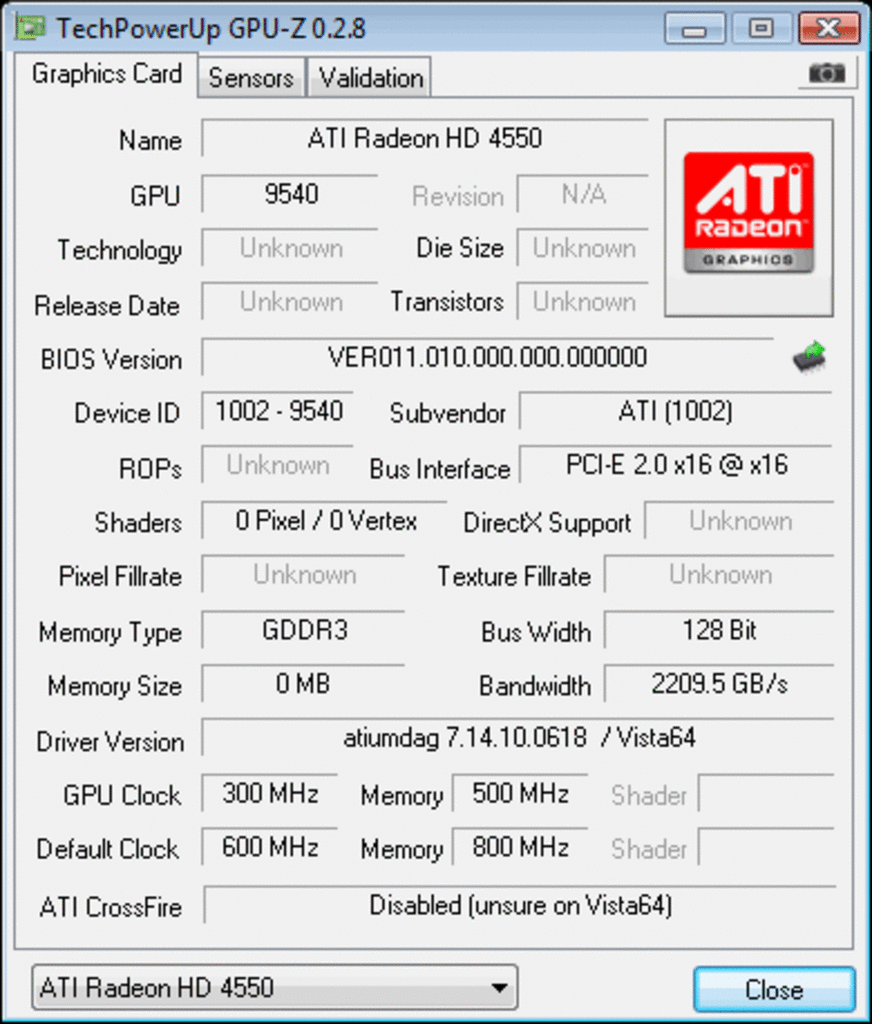Click the Texture Fillrate Unknown field
Viewport: 872px width, 1024px height.
(719, 575)
